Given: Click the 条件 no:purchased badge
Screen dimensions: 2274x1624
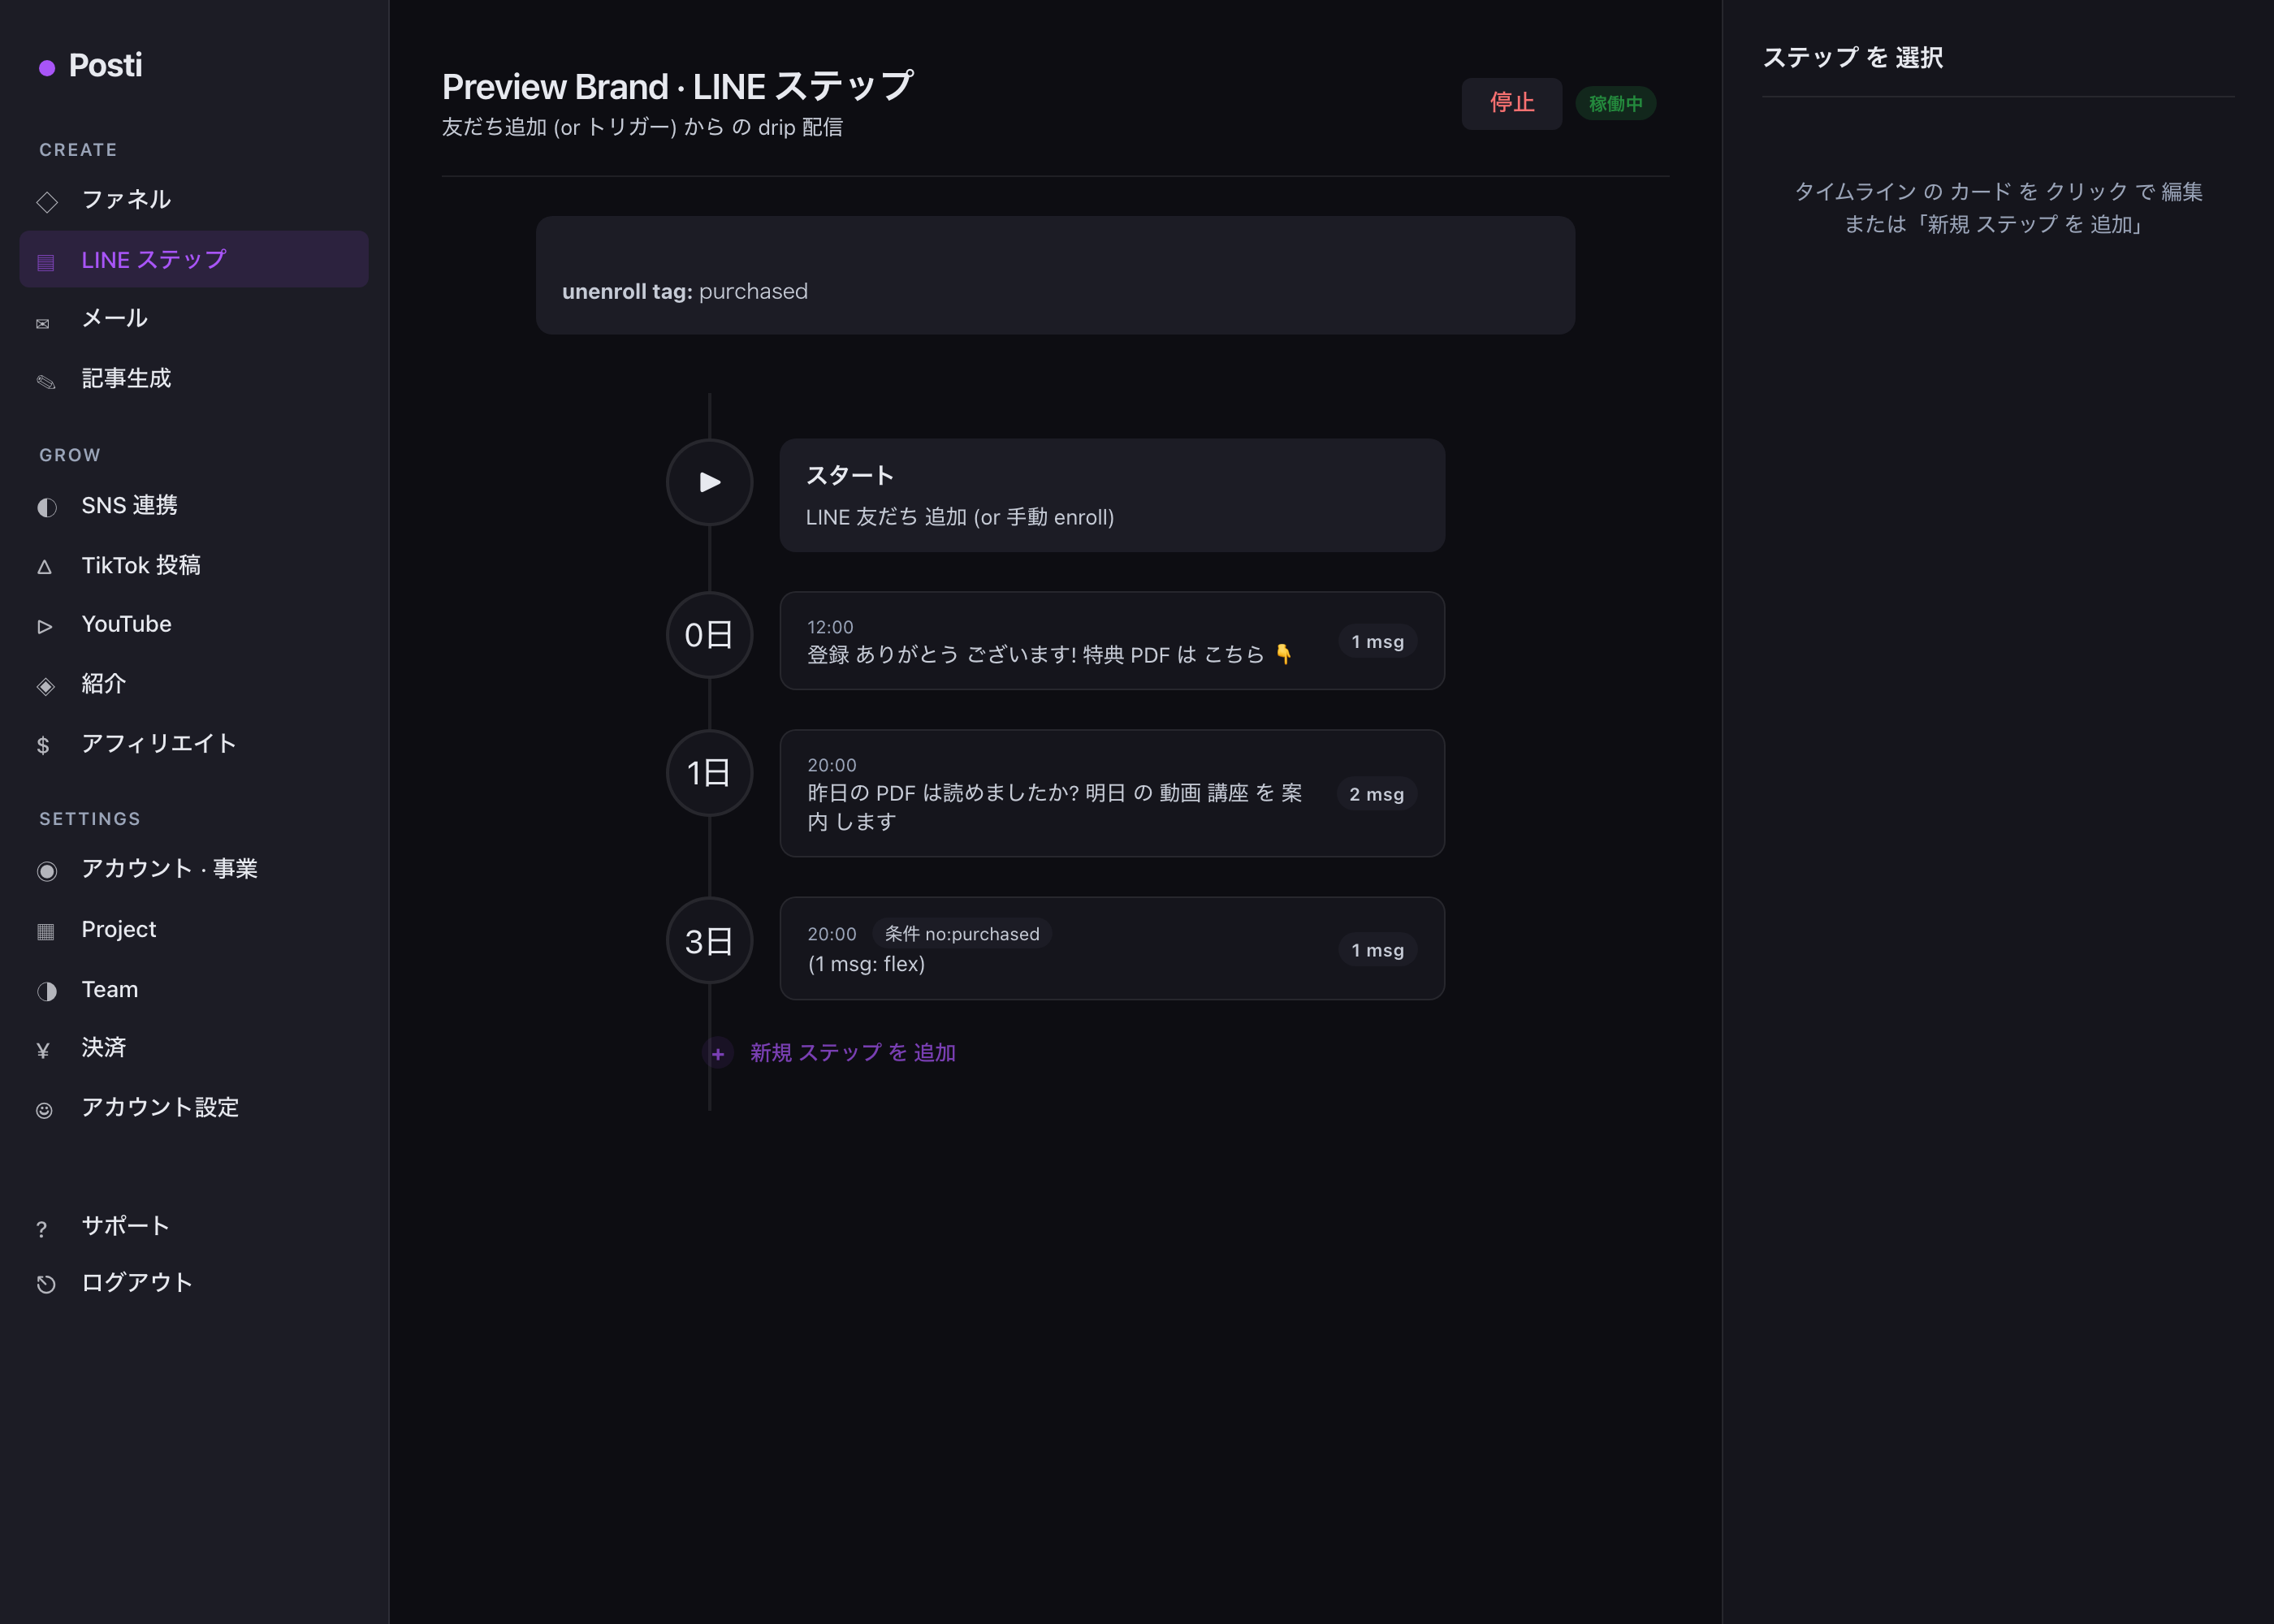Looking at the screenshot, I should point(962,934).
